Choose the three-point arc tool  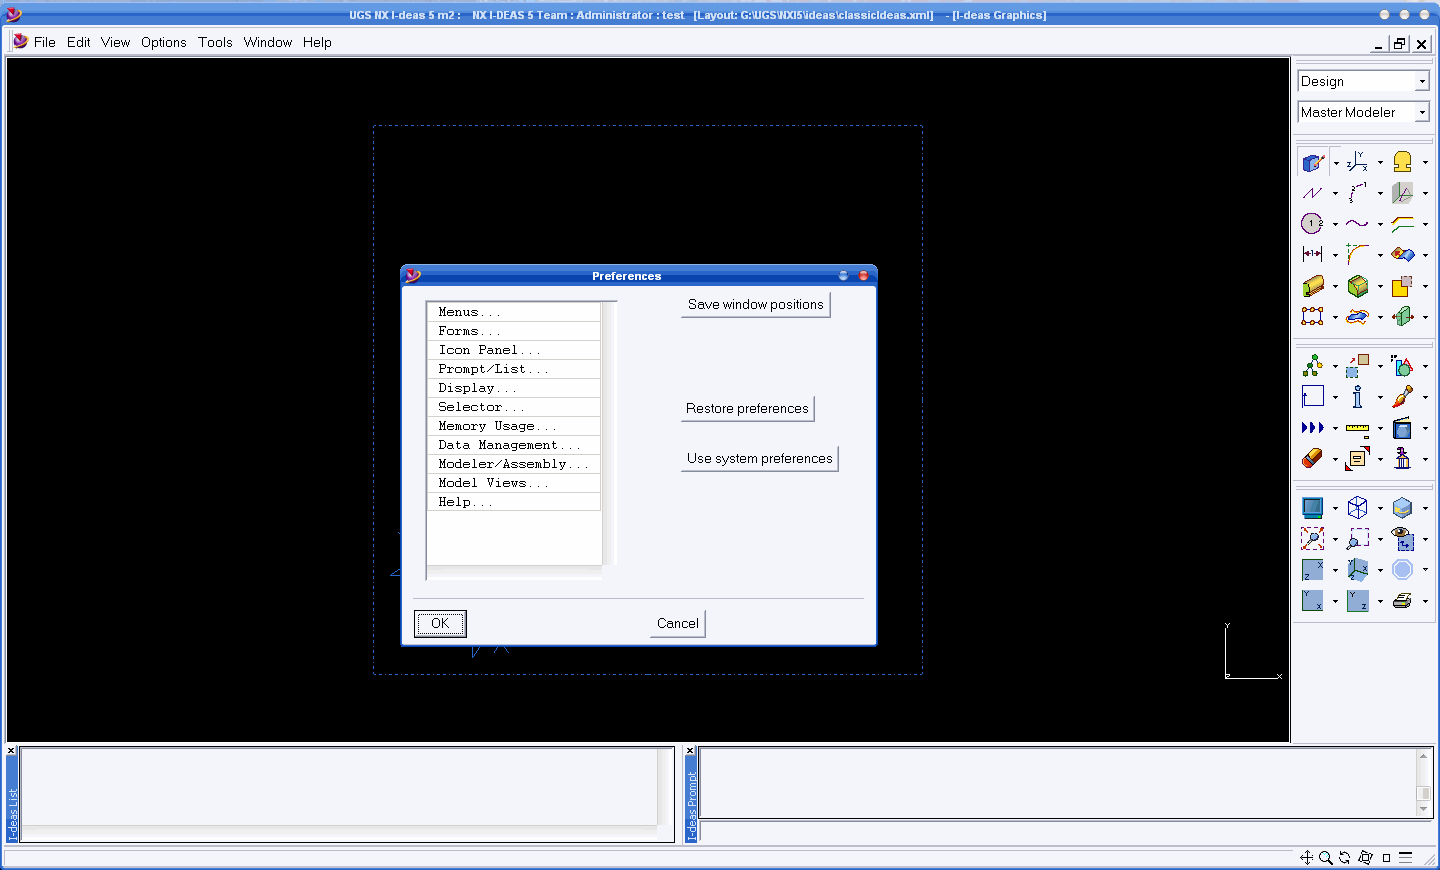pyautogui.click(x=1357, y=193)
